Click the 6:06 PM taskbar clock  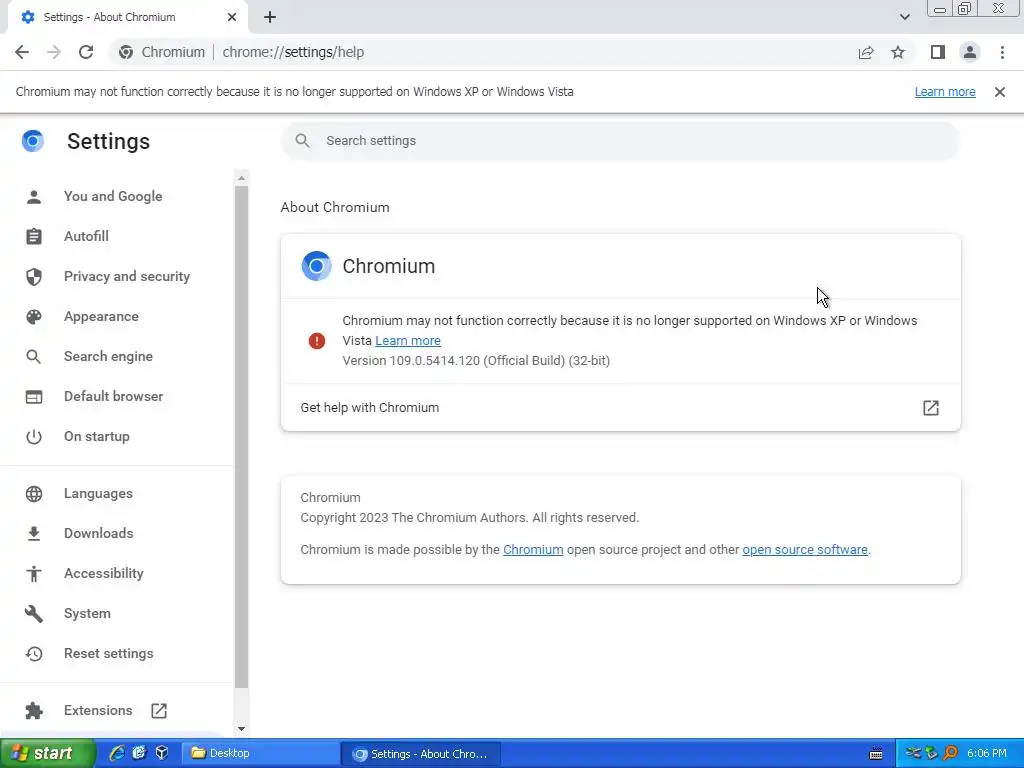[x=987, y=754]
